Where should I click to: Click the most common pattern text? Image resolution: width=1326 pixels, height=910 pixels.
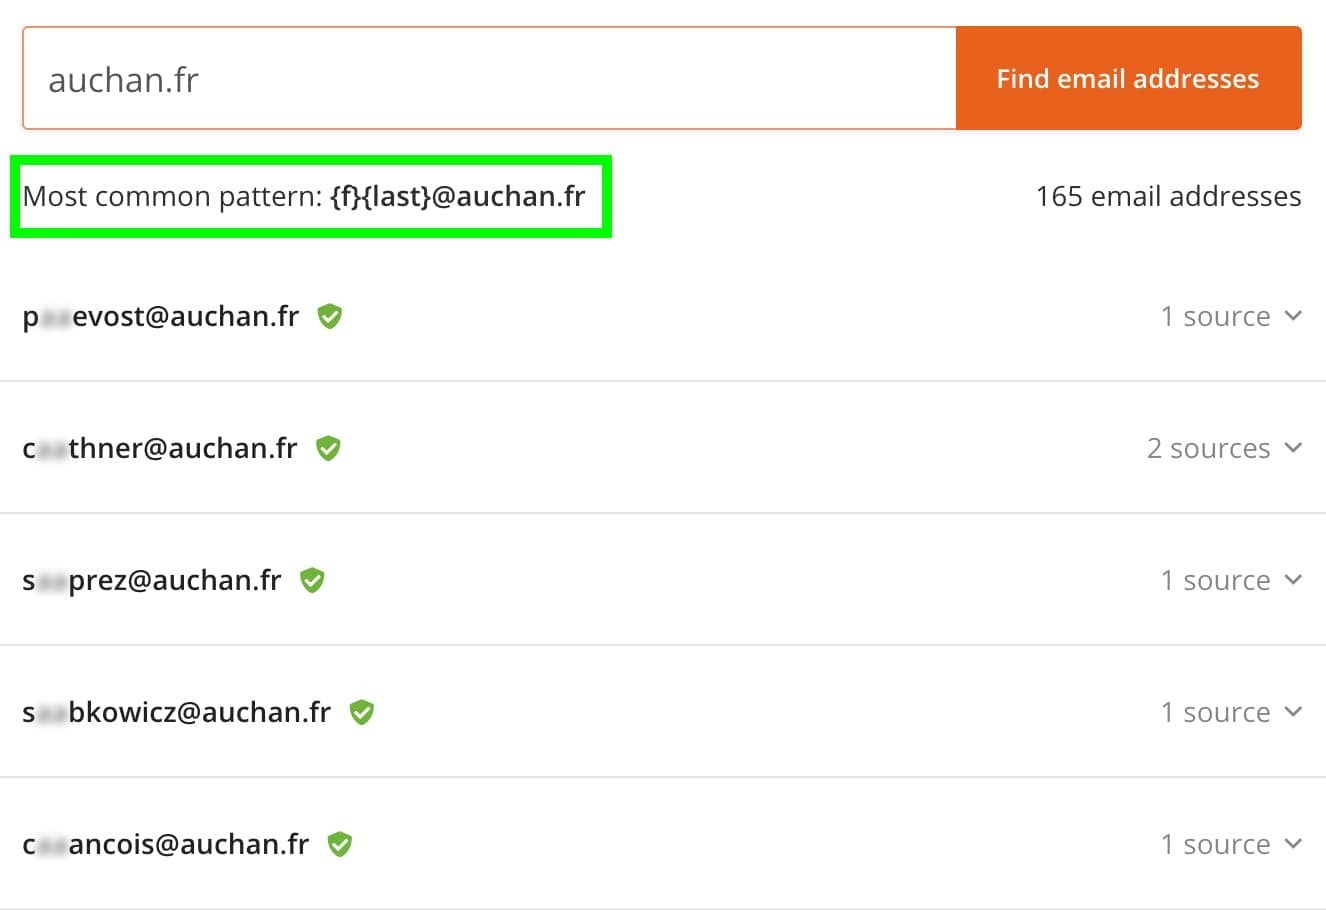(304, 196)
